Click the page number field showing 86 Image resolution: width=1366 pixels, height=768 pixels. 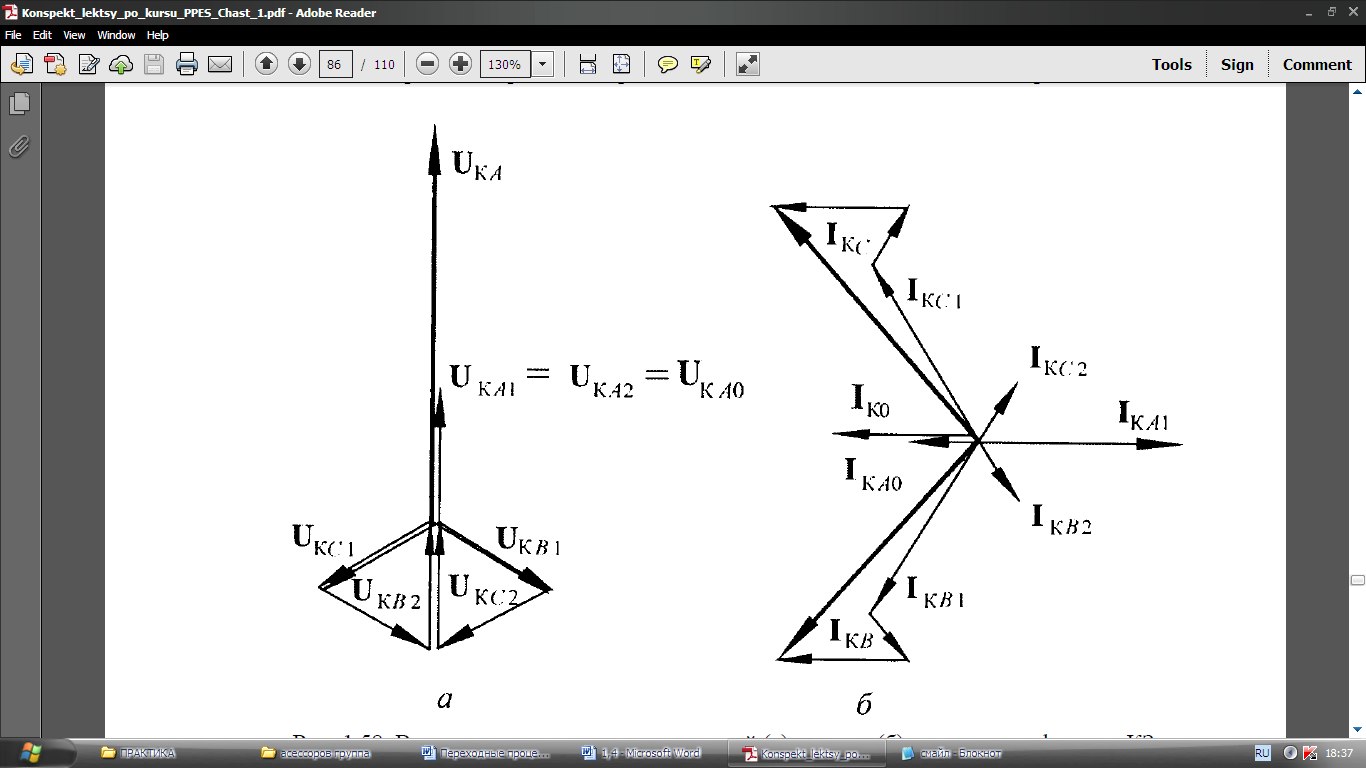(x=335, y=64)
